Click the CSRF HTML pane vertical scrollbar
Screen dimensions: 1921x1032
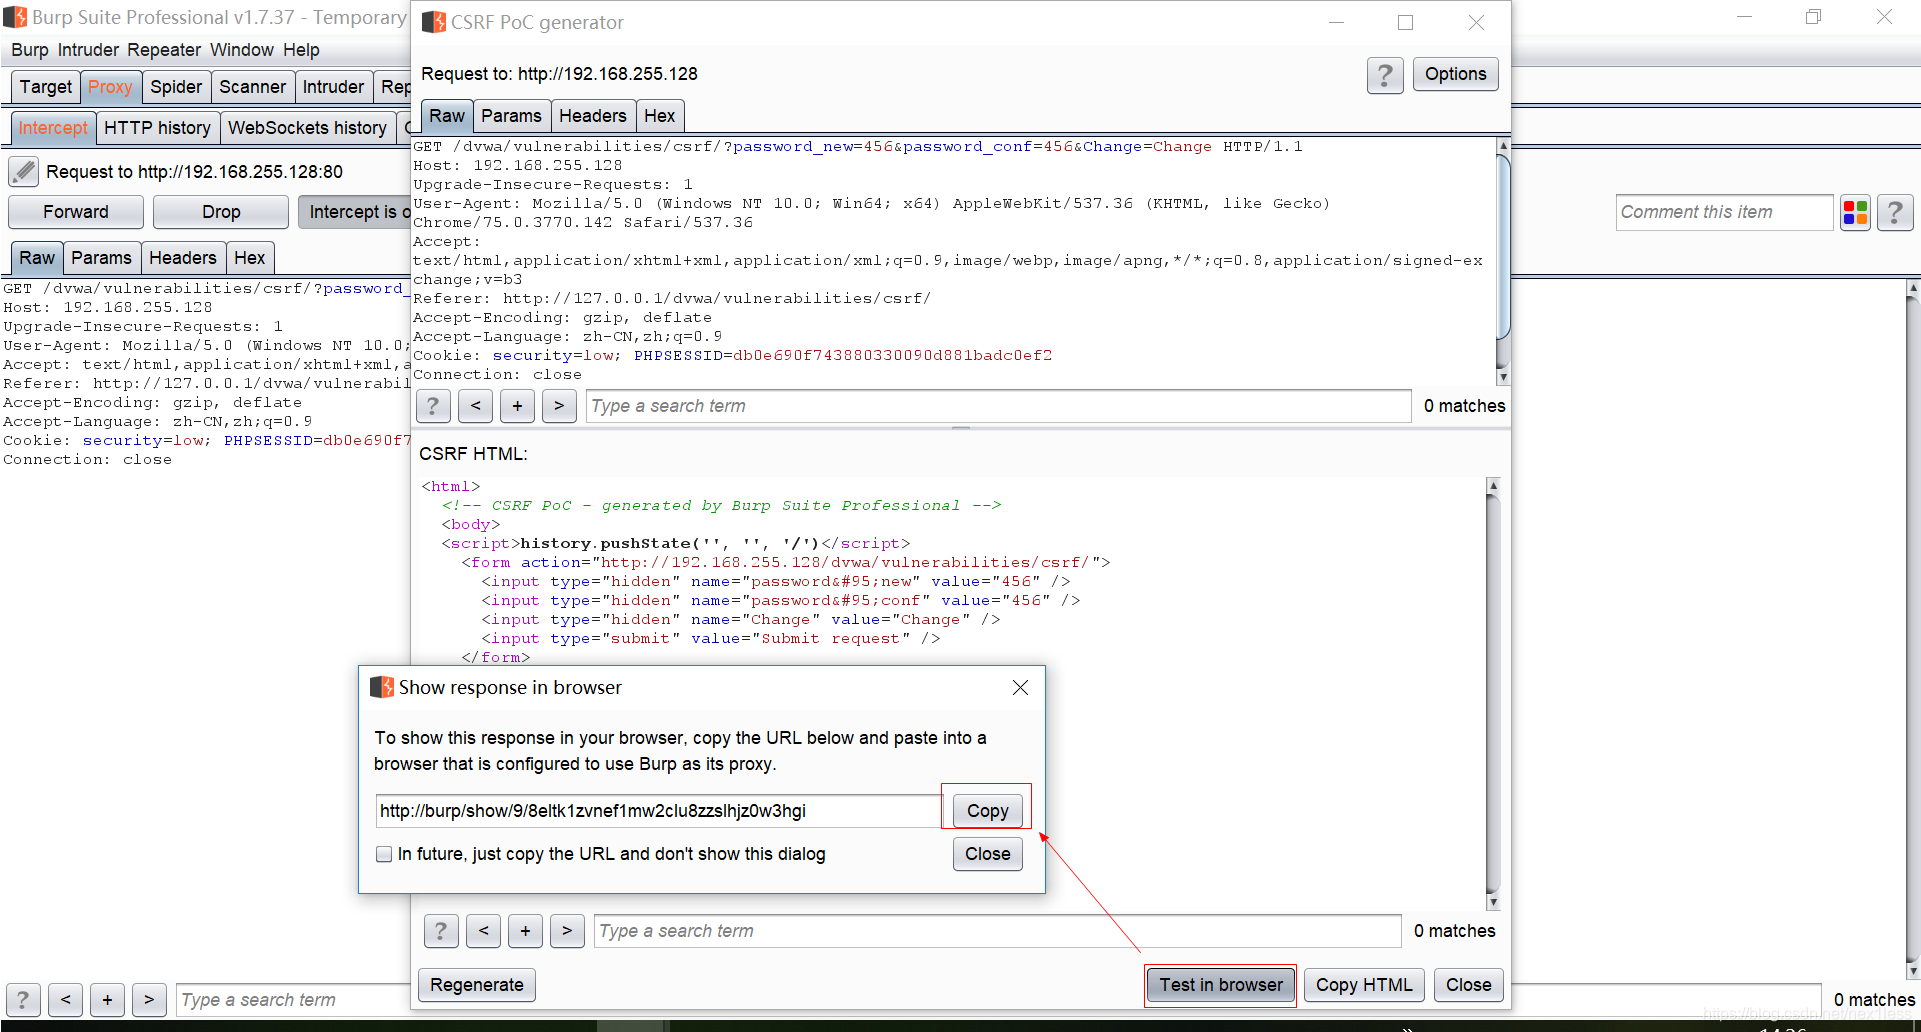pyautogui.click(x=1494, y=694)
